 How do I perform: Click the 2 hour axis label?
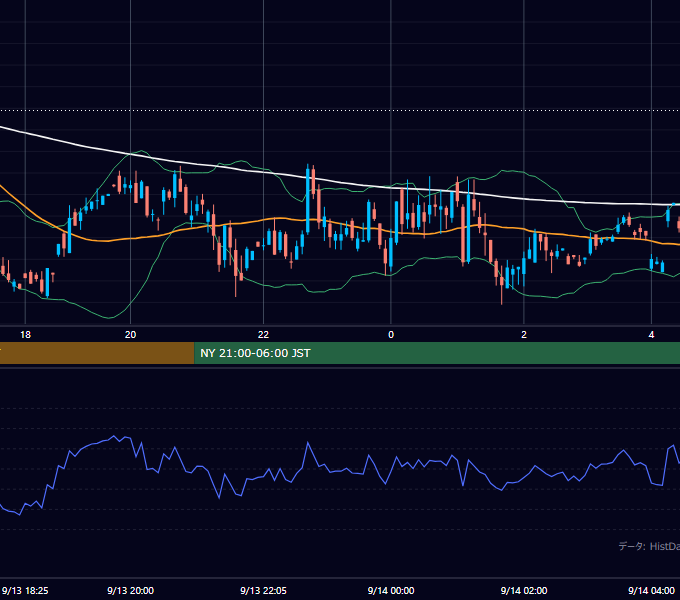[524, 335]
